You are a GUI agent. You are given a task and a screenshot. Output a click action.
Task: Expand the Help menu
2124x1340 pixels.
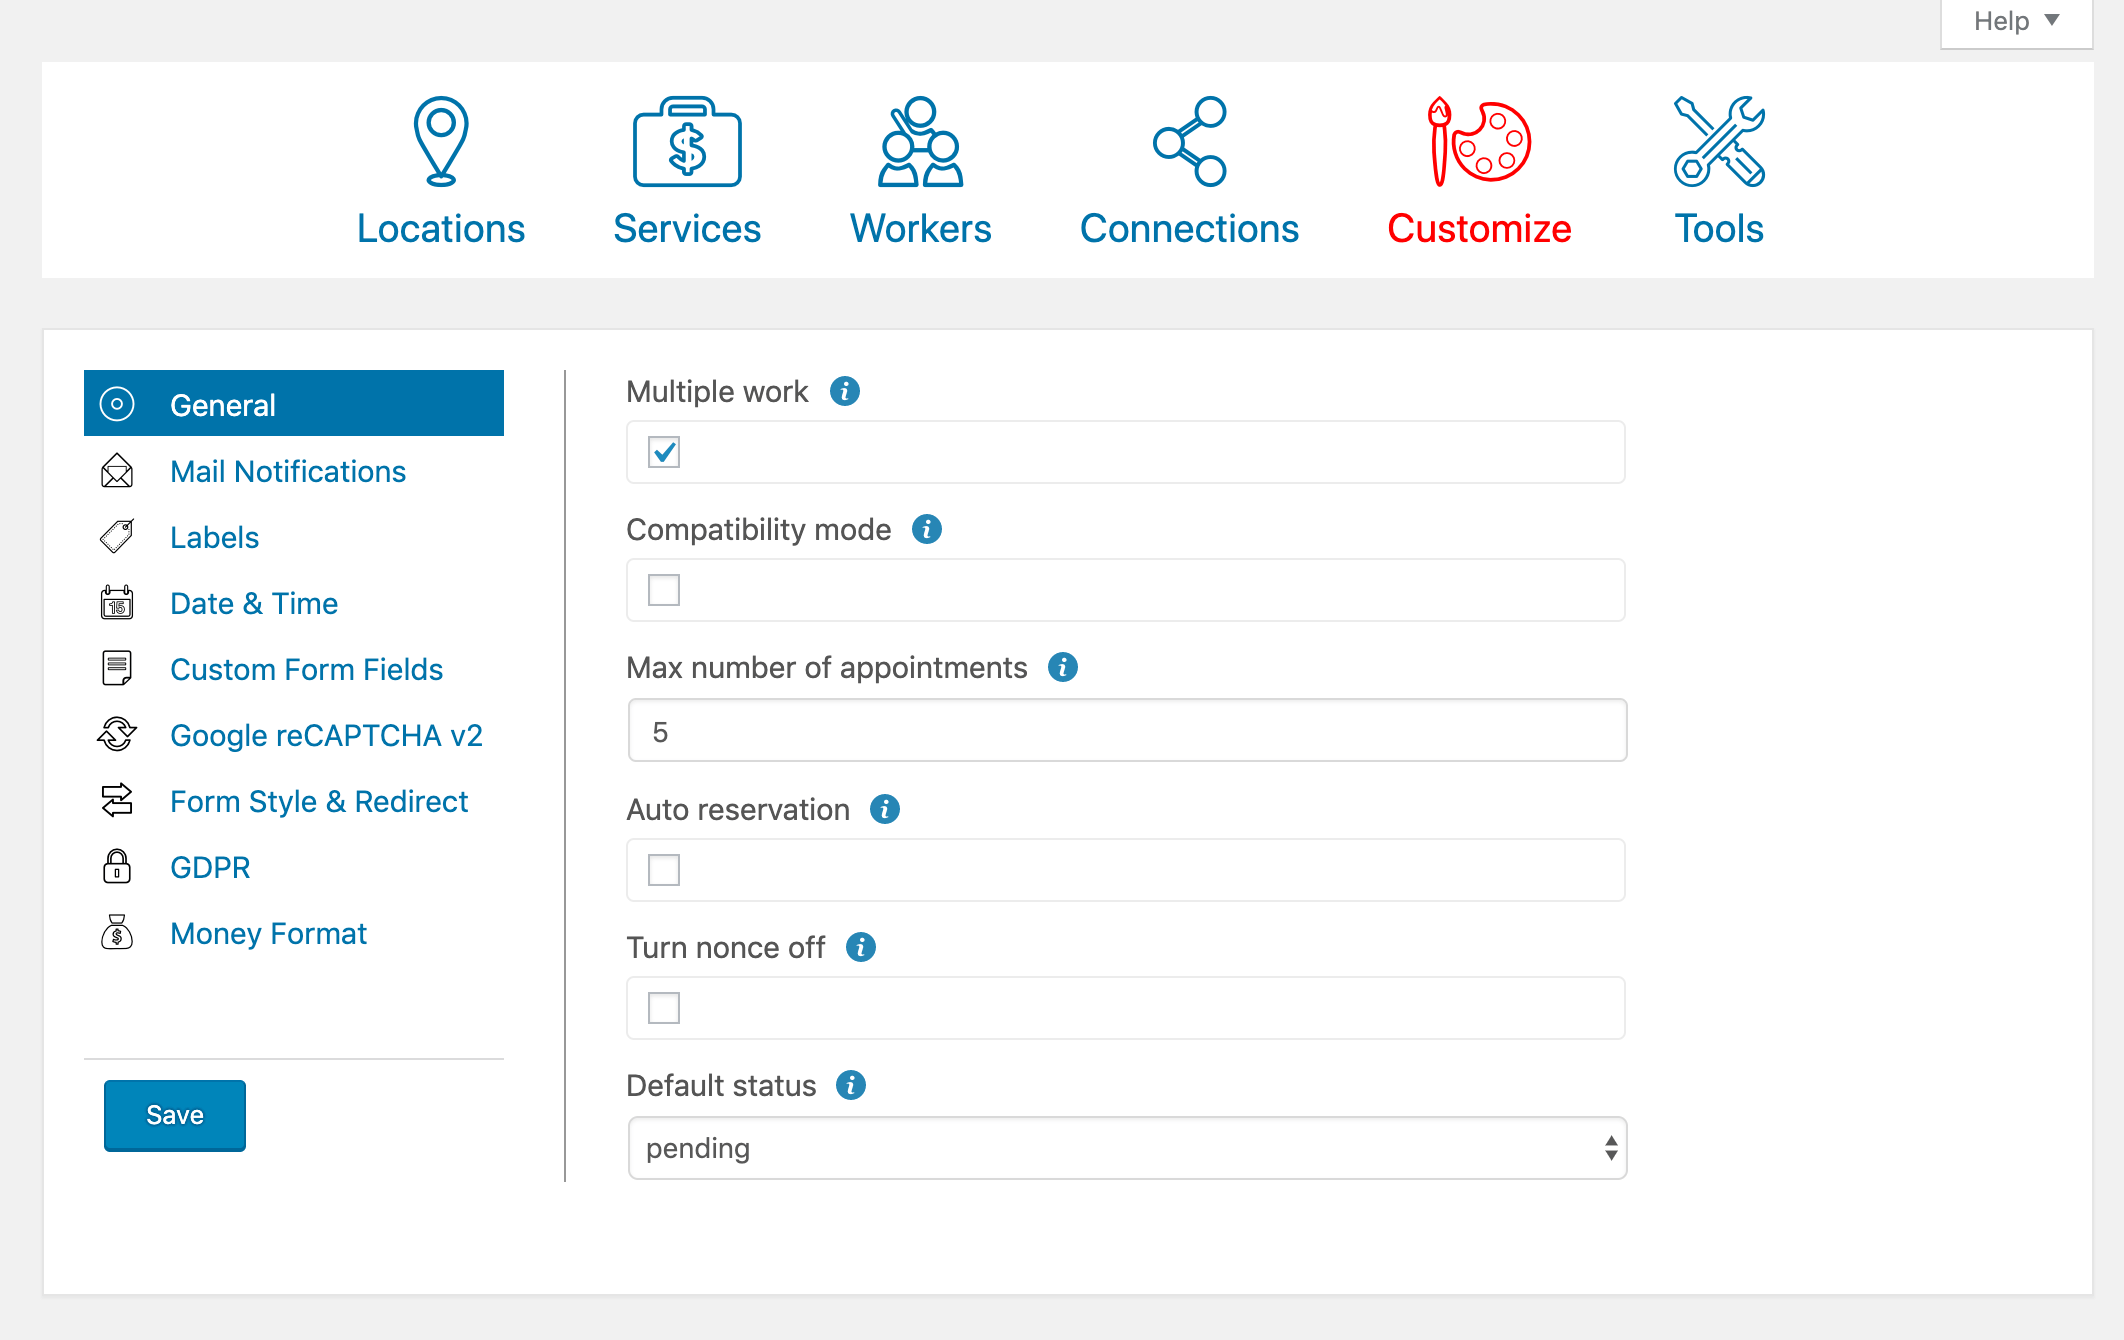[x=2014, y=20]
